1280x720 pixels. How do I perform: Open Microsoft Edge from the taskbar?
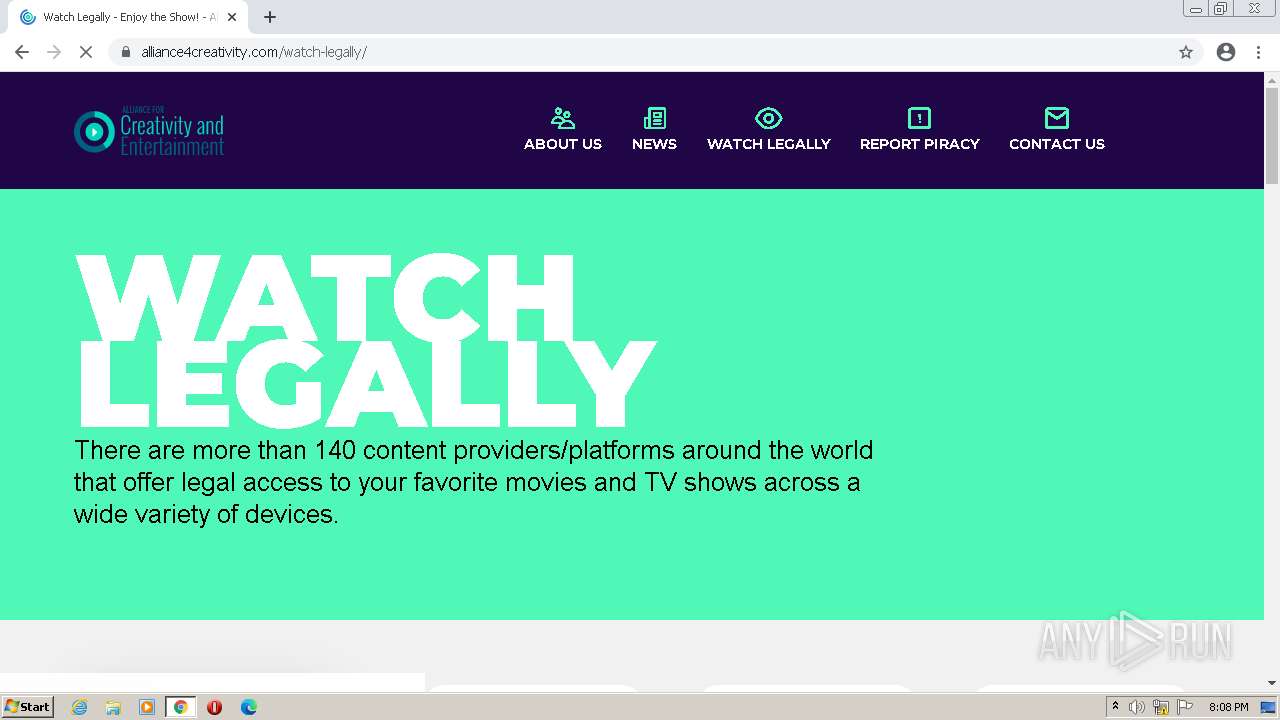[x=249, y=707]
